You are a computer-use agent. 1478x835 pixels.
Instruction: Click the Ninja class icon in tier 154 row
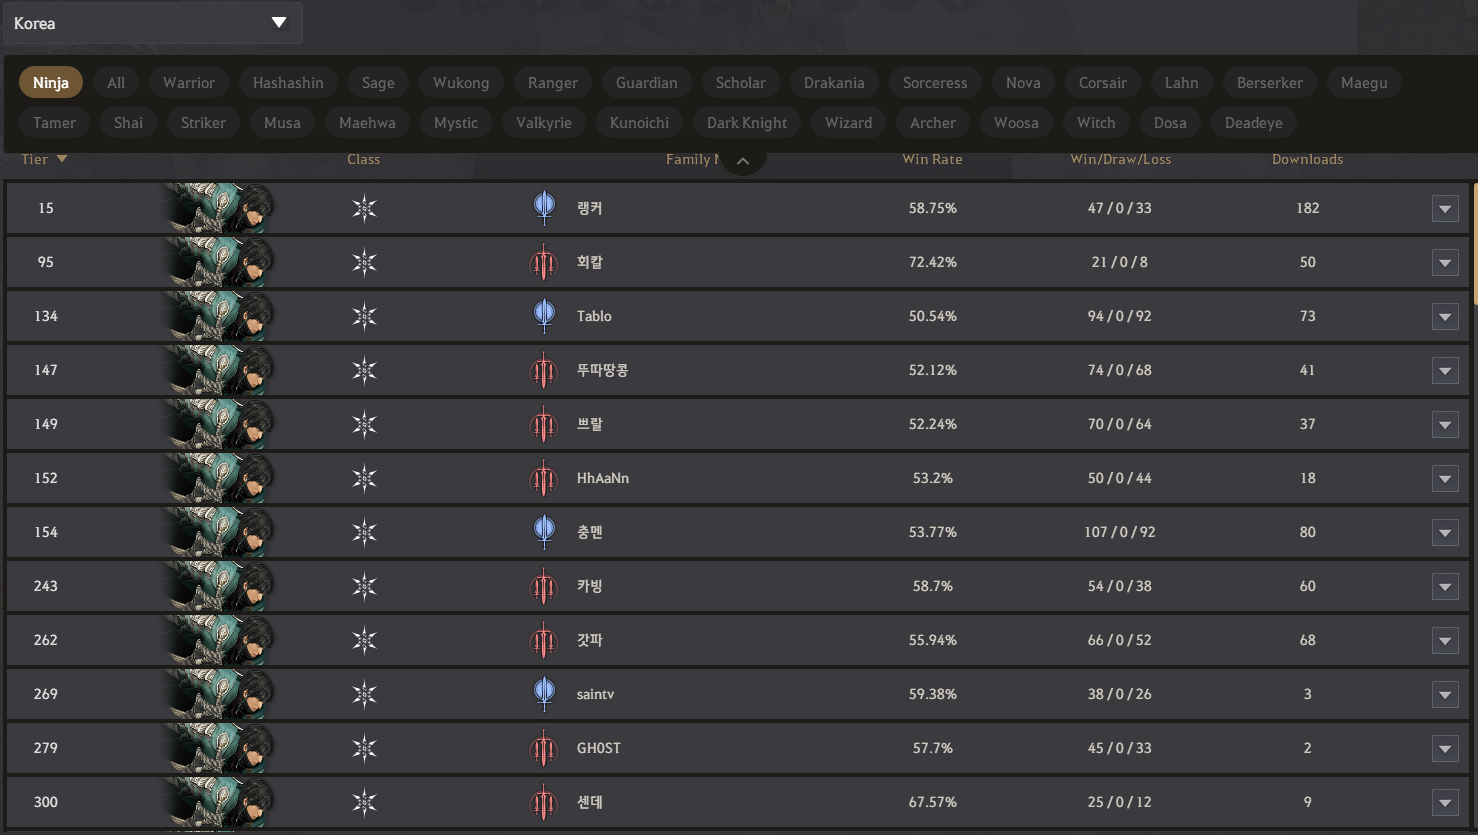[364, 532]
